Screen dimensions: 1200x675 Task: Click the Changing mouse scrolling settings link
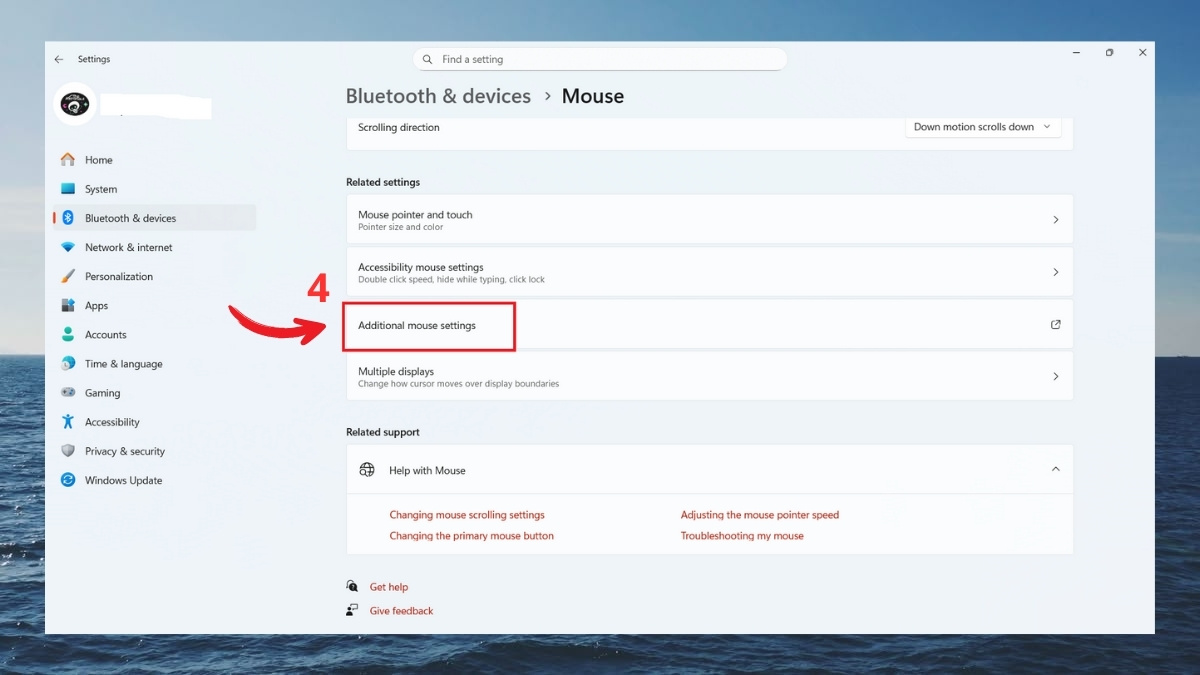[x=467, y=514]
